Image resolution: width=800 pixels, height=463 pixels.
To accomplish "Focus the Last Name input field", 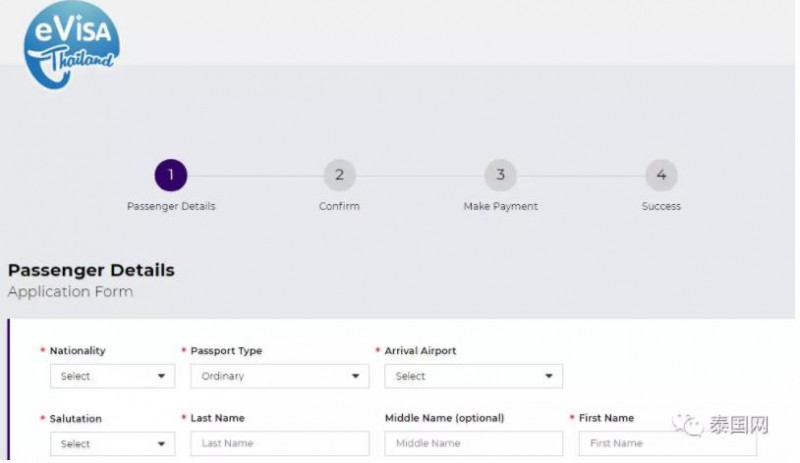I will pos(280,443).
